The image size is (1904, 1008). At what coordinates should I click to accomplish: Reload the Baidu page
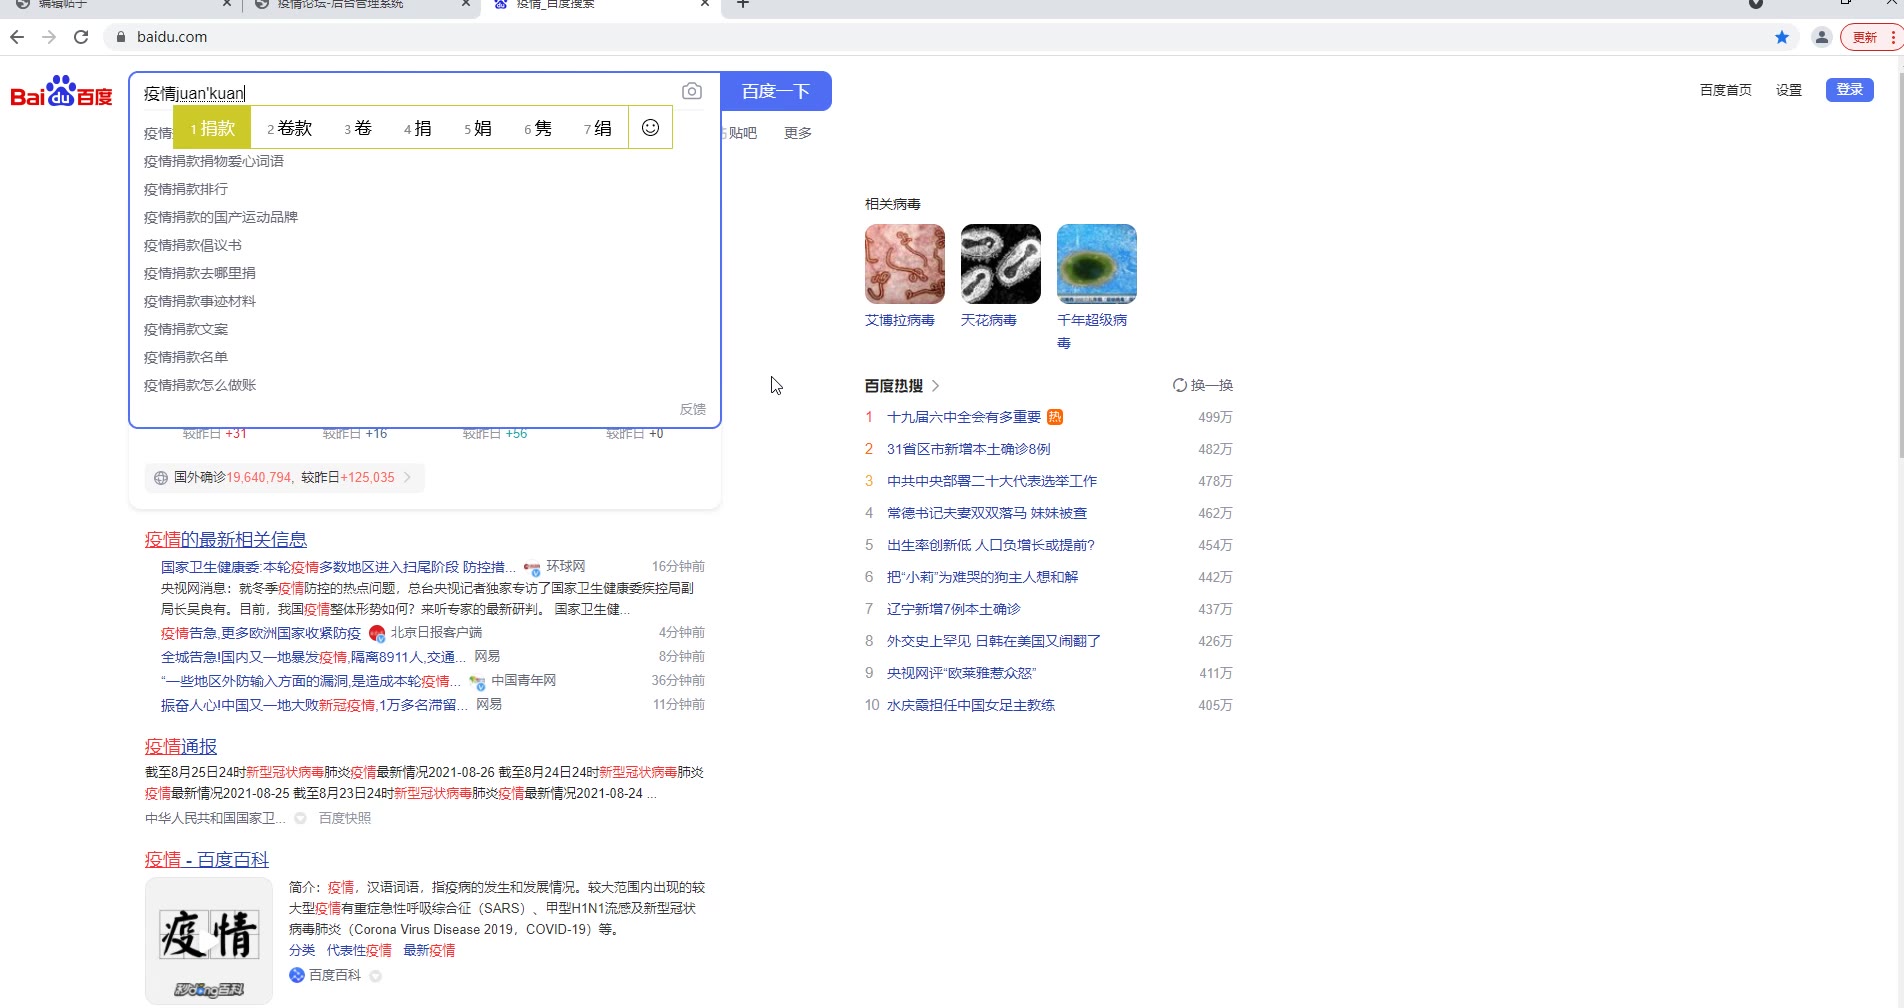(x=81, y=37)
